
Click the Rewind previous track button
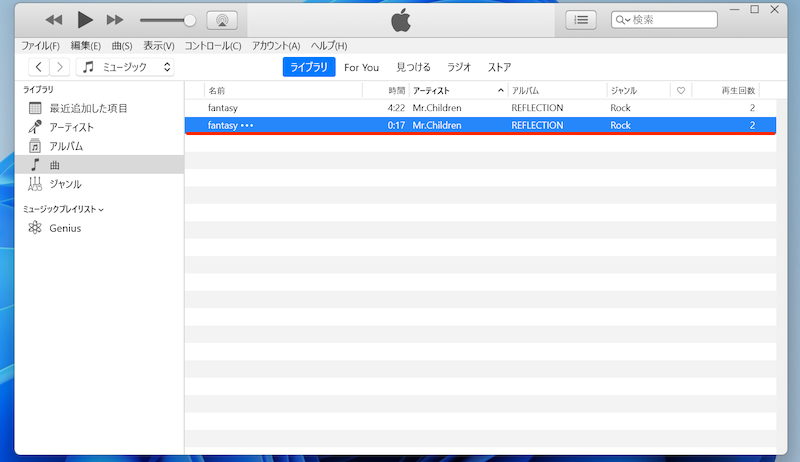54,20
